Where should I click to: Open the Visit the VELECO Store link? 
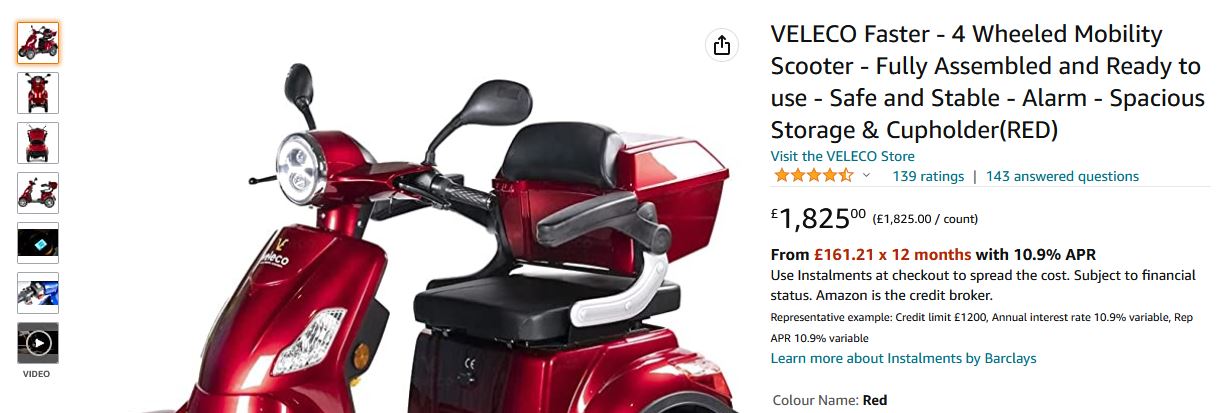click(842, 156)
